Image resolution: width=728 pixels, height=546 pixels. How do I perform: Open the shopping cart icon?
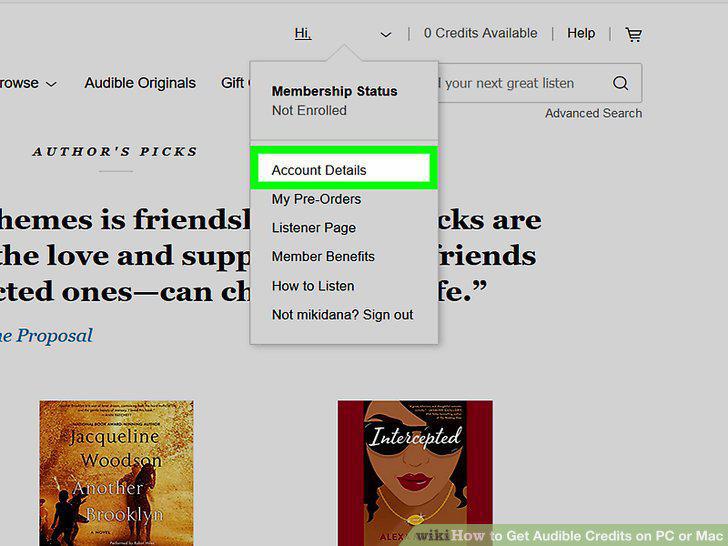pos(633,34)
